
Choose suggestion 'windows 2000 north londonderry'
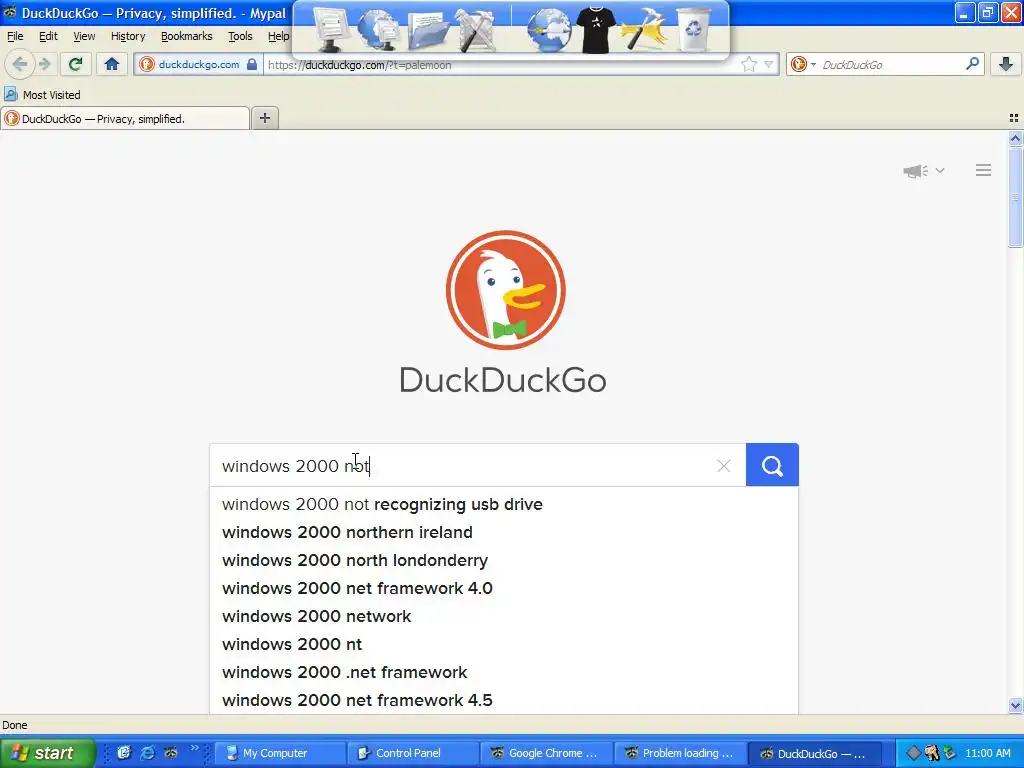click(x=504, y=560)
